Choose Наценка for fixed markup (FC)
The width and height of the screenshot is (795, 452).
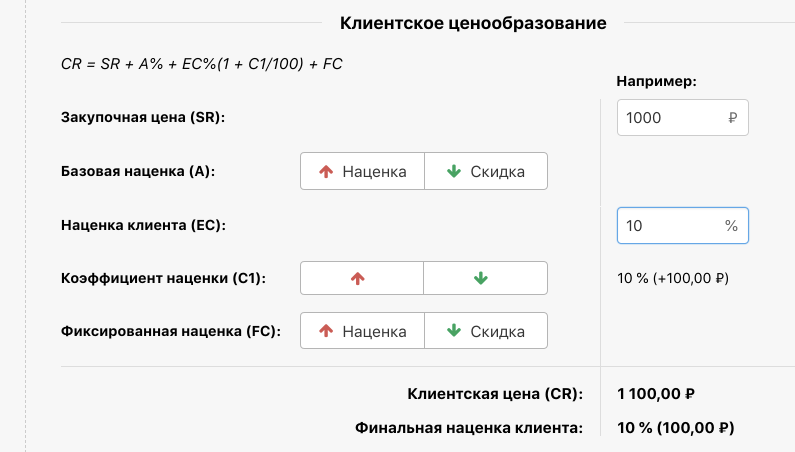362,330
